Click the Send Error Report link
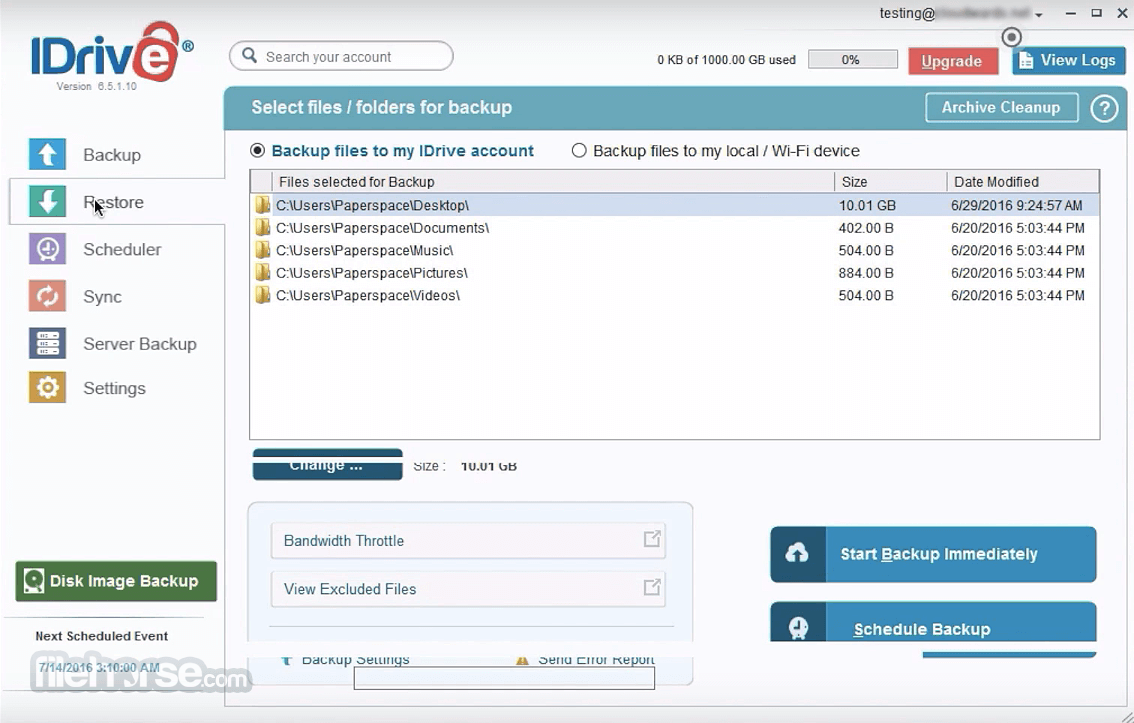The image size is (1134, 723). [596, 660]
